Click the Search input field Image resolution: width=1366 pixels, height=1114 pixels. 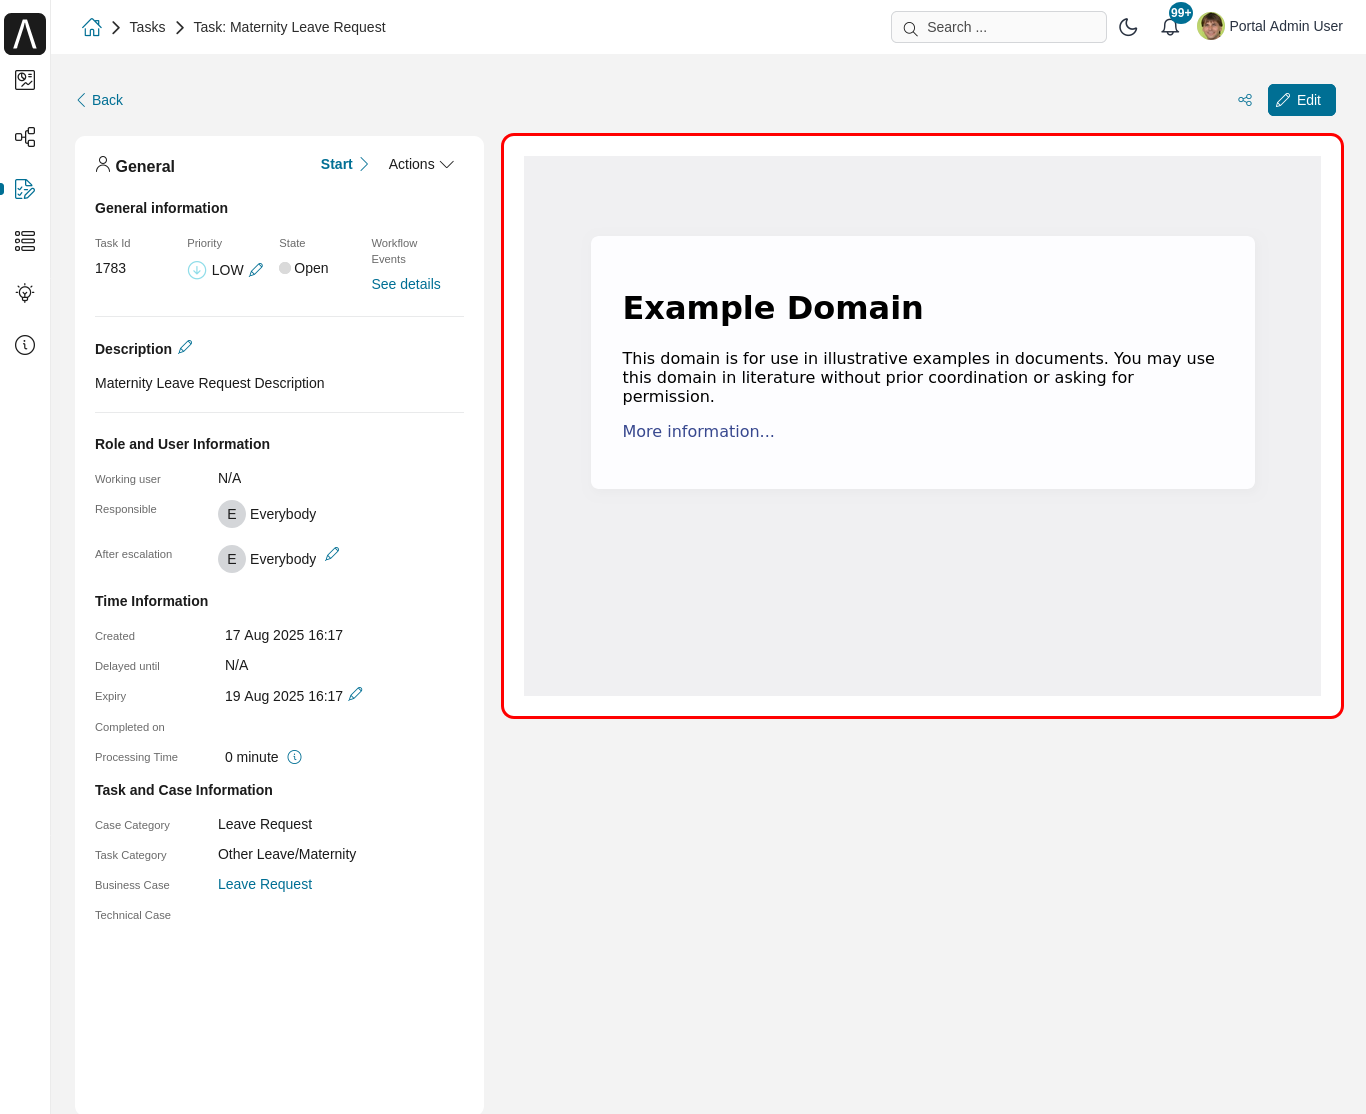(998, 27)
